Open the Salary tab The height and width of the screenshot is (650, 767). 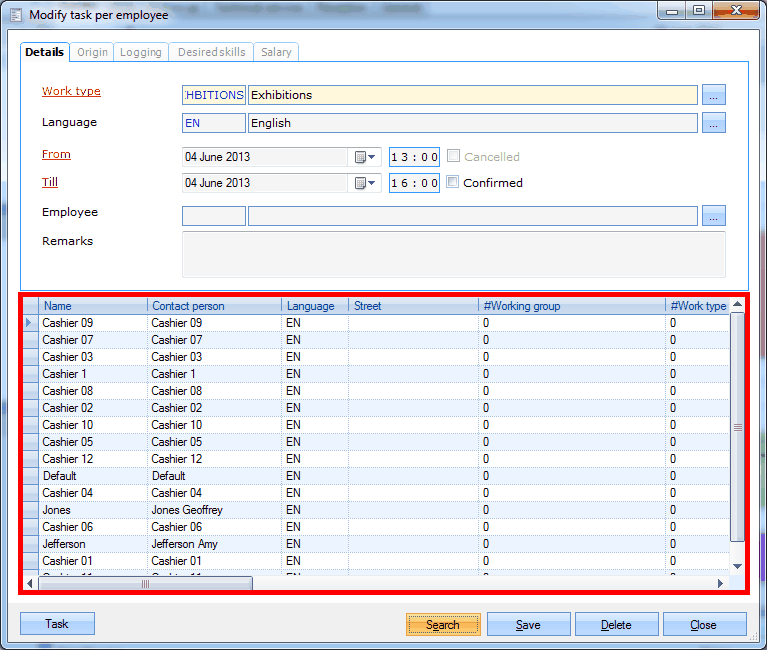276,52
